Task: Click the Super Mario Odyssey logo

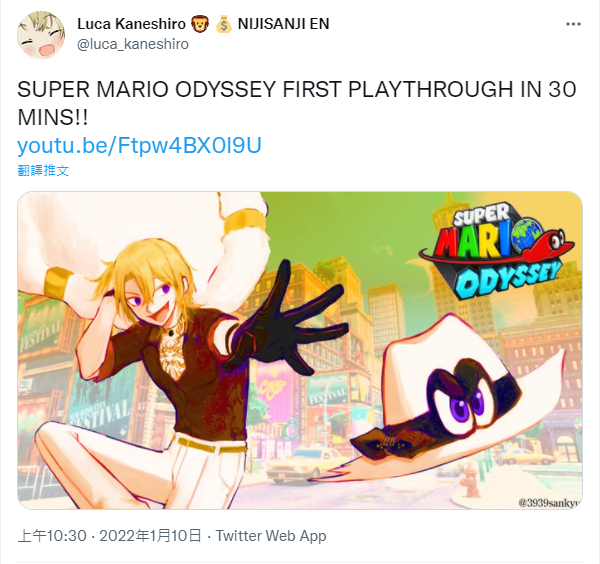Action: (497, 251)
